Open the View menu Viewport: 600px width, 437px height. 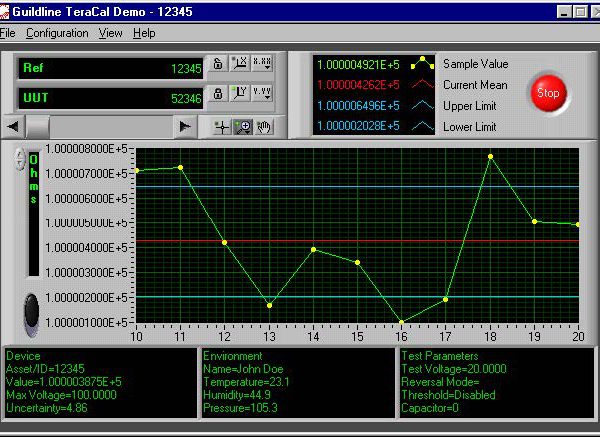(x=111, y=33)
